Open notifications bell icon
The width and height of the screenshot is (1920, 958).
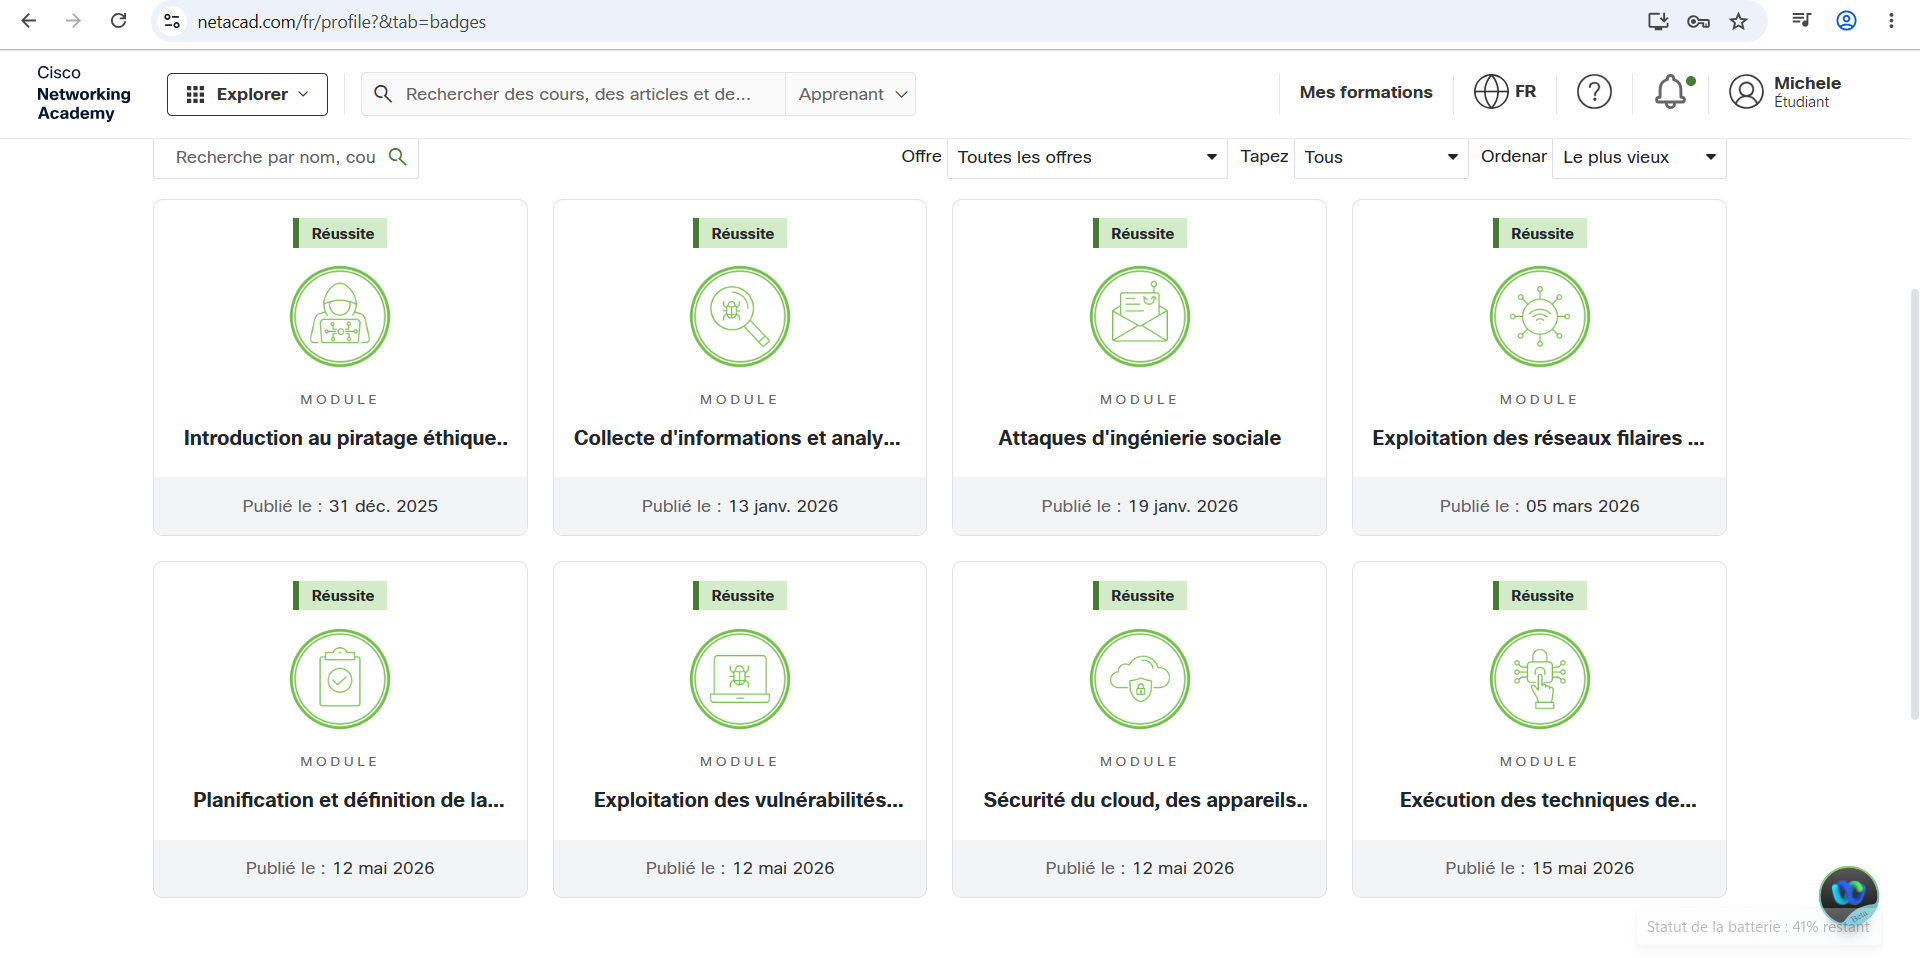tap(1672, 92)
